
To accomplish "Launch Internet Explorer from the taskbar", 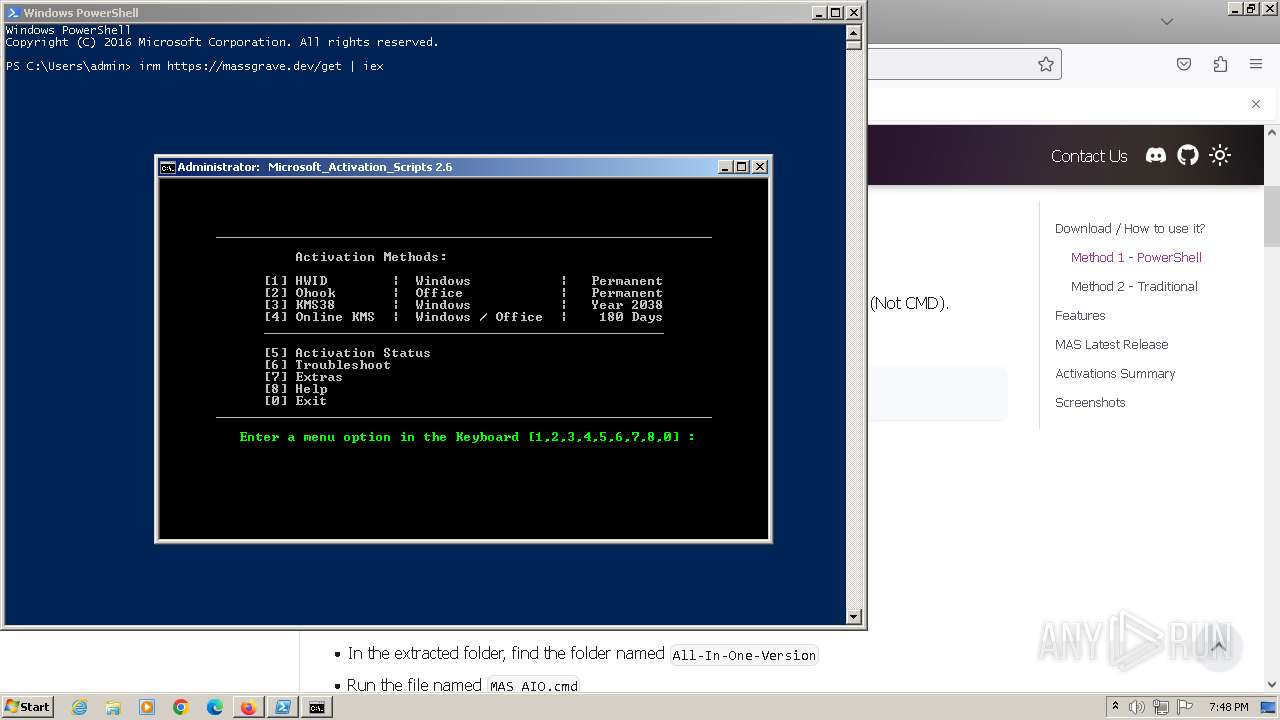I will [80, 707].
